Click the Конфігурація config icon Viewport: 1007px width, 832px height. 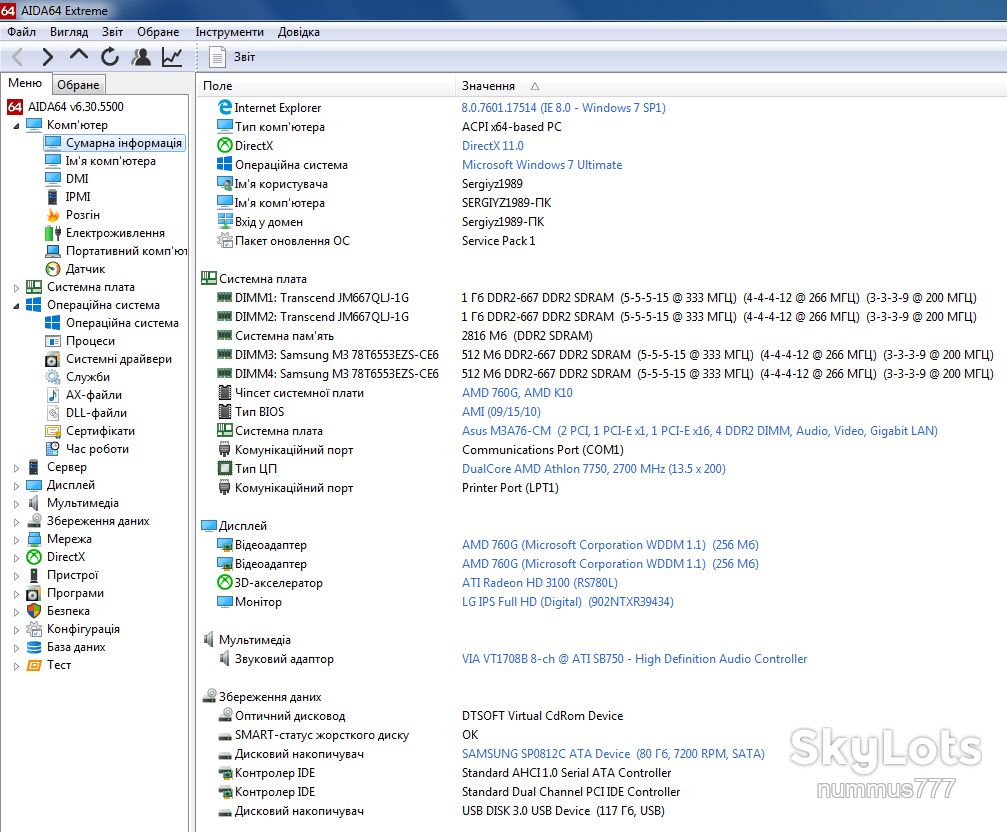(x=34, y=629)
